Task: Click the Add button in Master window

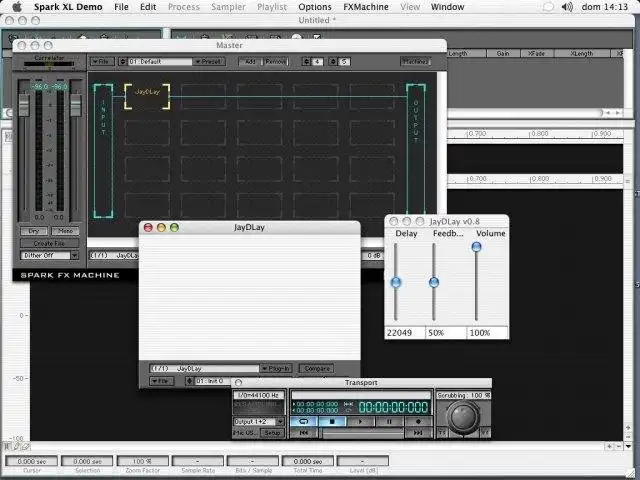Action: pyautogui.click(x=250, y=62)
